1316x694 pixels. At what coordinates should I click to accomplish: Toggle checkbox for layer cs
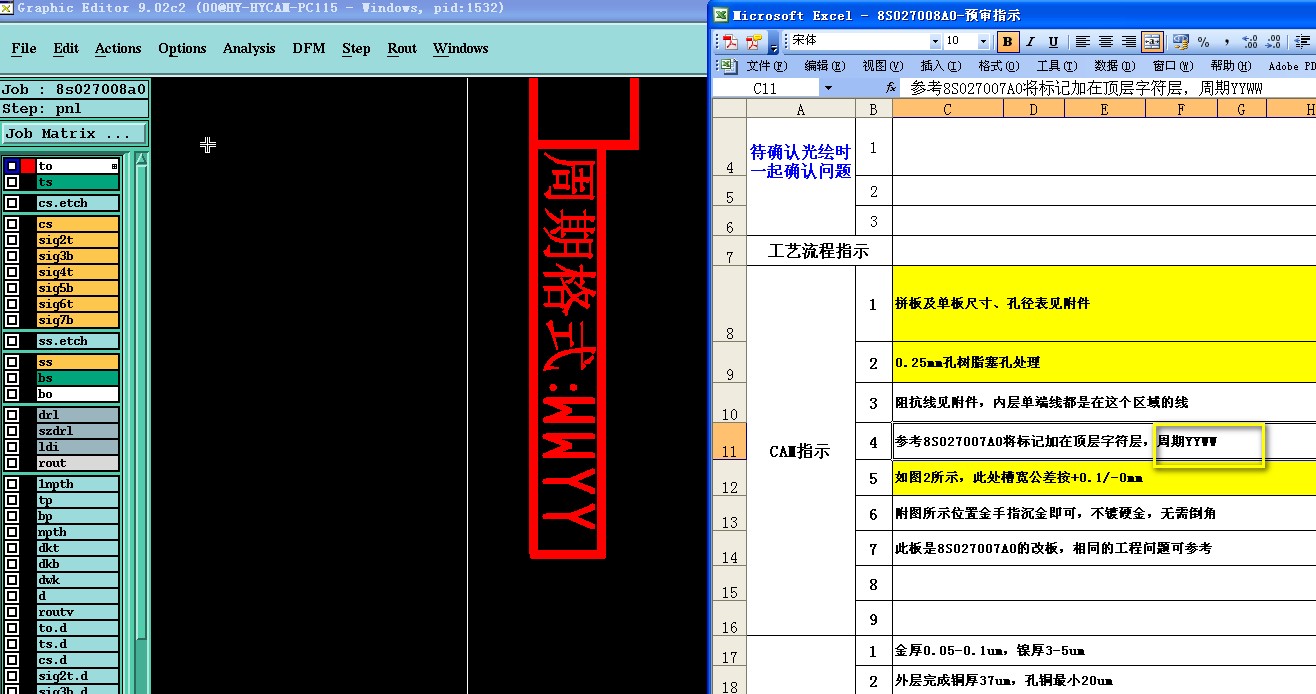(12, 224)
